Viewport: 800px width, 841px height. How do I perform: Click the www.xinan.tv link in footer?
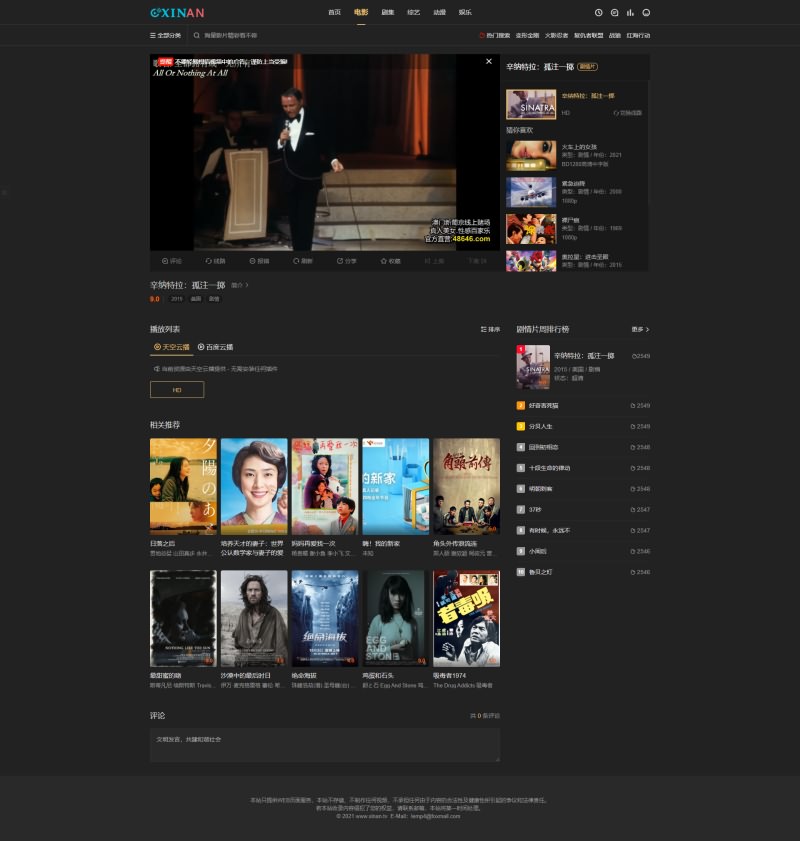371,816
